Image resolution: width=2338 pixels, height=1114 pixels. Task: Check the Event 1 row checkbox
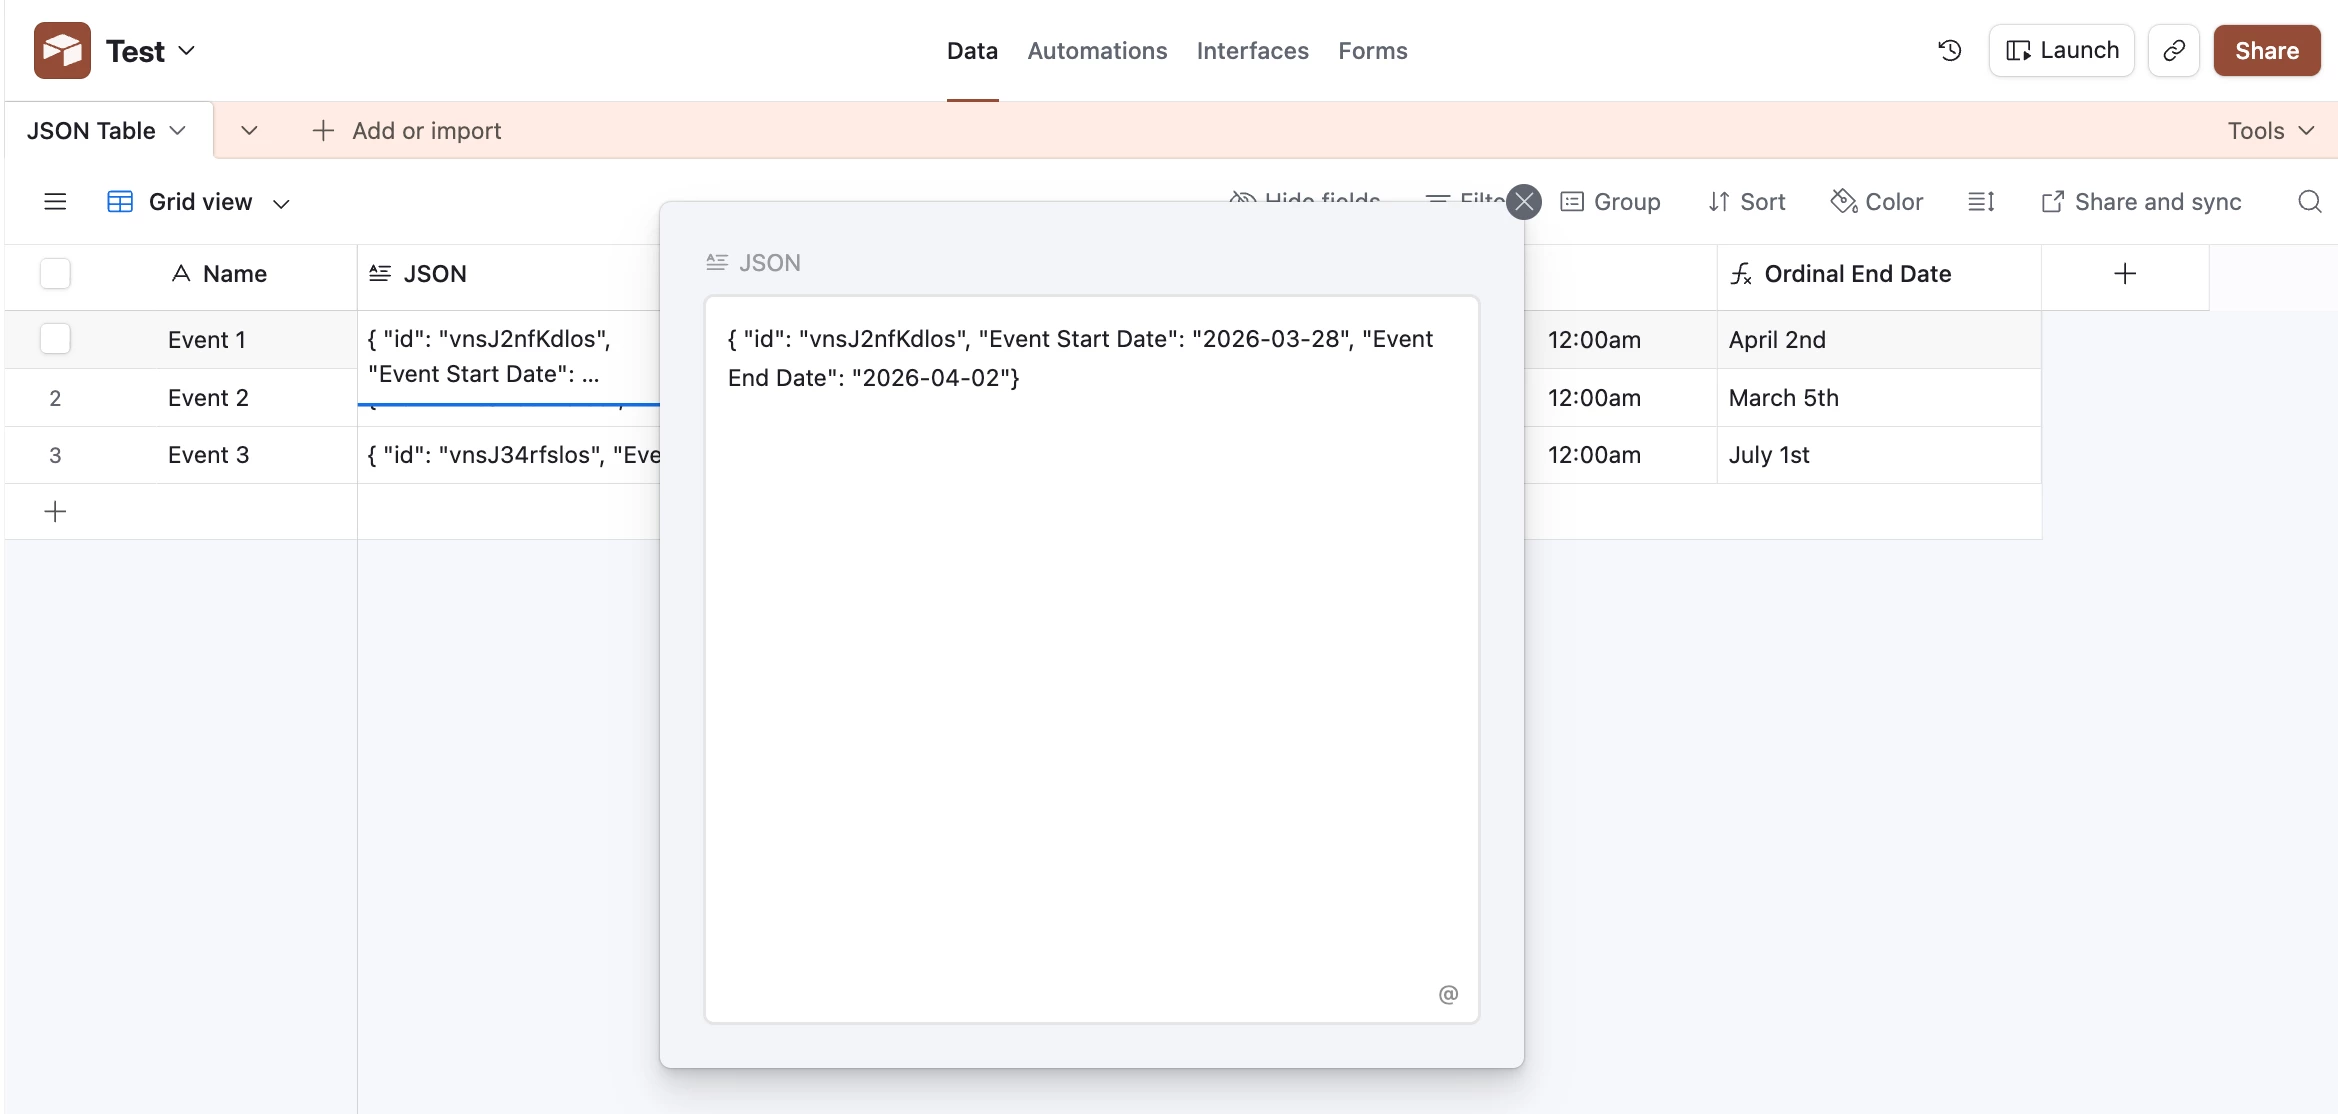55,339
